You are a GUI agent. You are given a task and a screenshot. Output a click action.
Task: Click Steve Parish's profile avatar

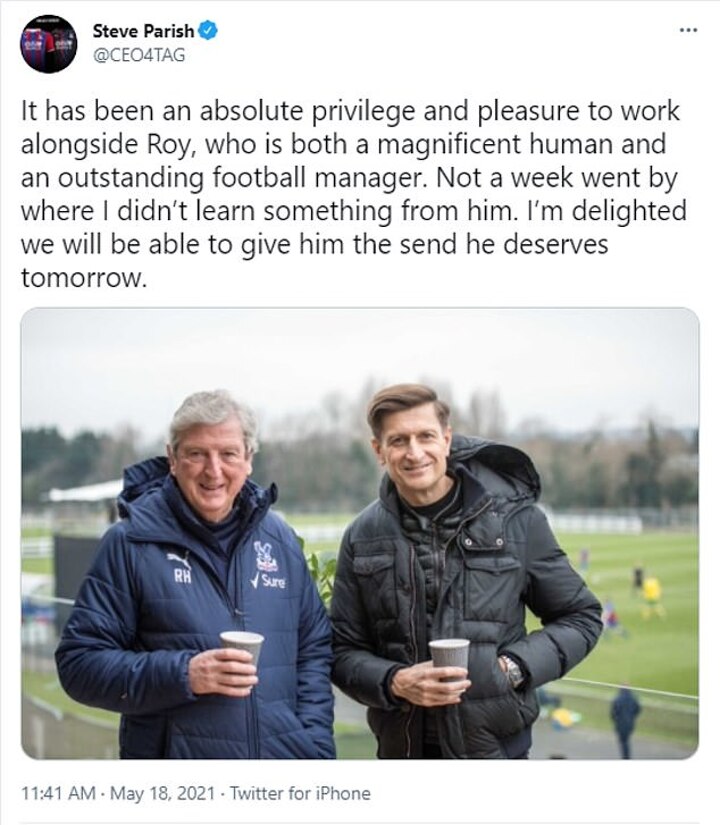coord(49,44)
